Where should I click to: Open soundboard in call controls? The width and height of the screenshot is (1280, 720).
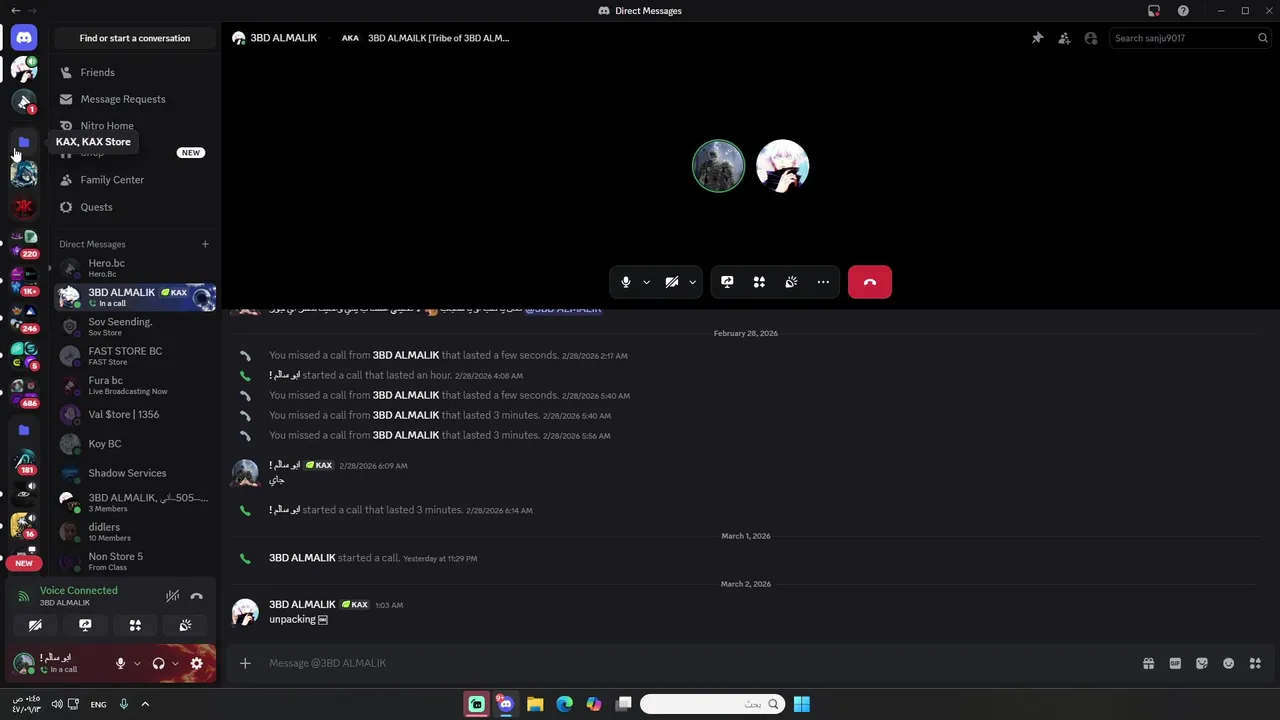(x=791, y=282)
